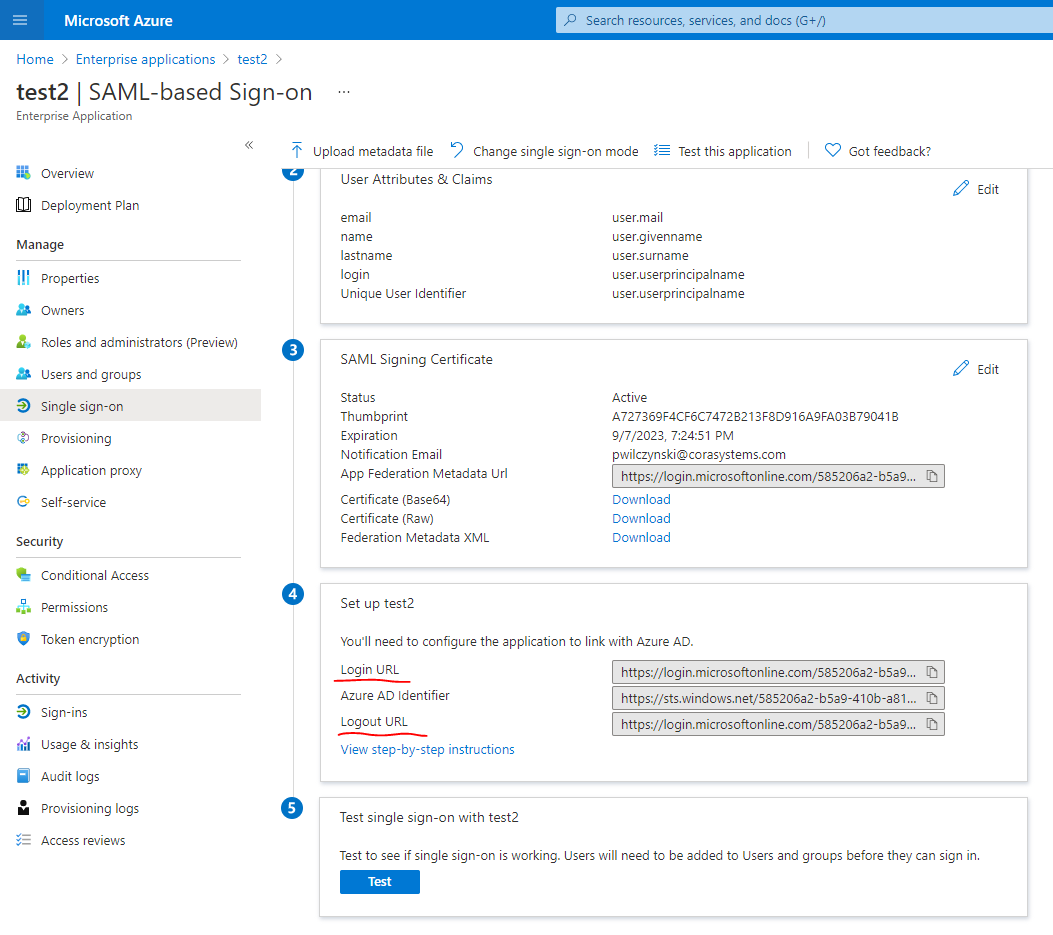Click the blue Test button
This screenshot has height=935, width=1053.
pos(379,882)
